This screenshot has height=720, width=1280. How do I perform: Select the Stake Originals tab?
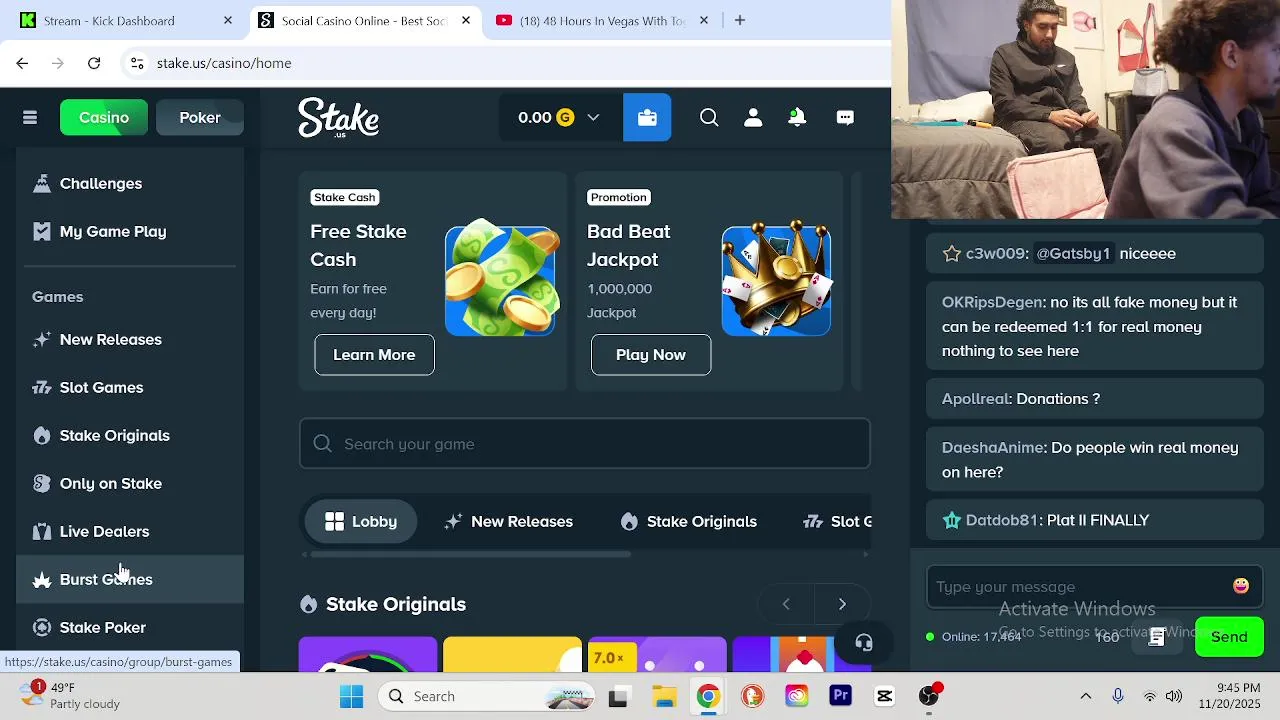pos(688,521)
